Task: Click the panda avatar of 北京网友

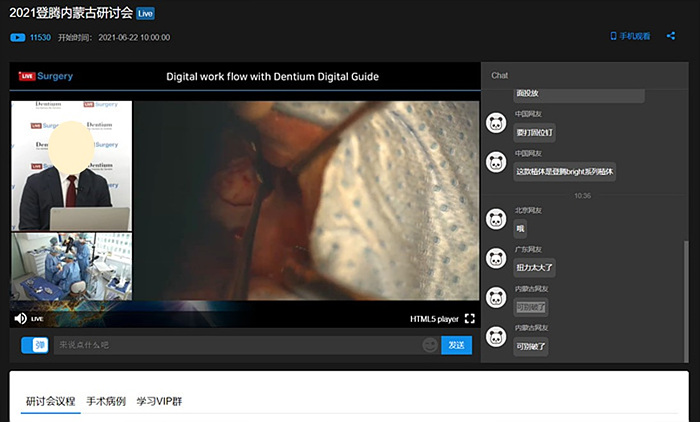Action: coord(496,219)
